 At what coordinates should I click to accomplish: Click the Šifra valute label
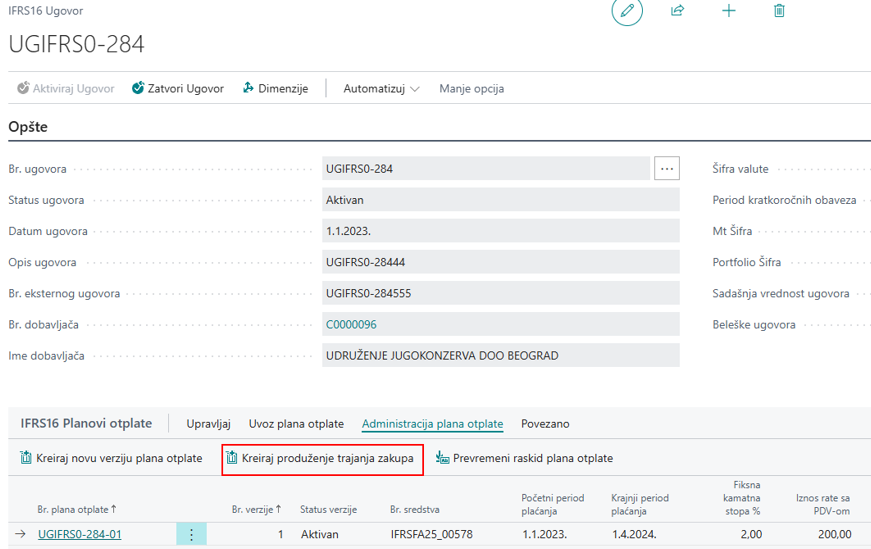click(x=740, y=168)
